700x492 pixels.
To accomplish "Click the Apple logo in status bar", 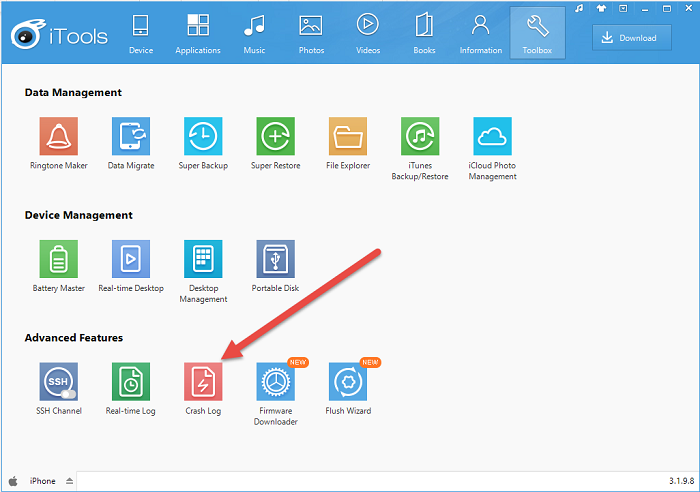I will tap(13, 481).
